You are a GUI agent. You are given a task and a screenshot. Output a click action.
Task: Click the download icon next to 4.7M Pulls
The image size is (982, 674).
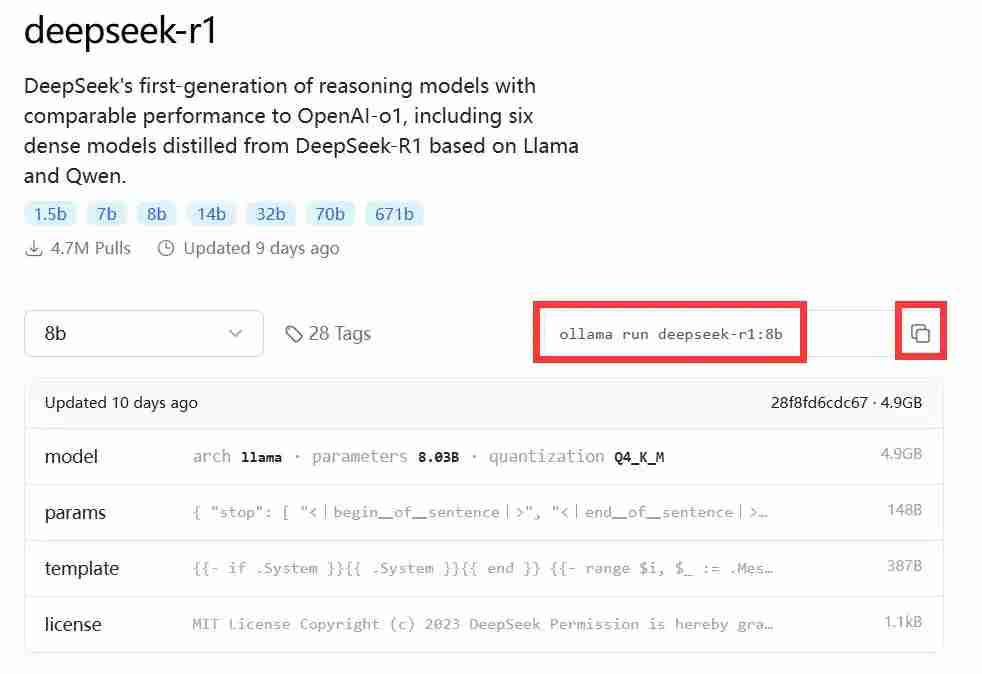[34, 248]
